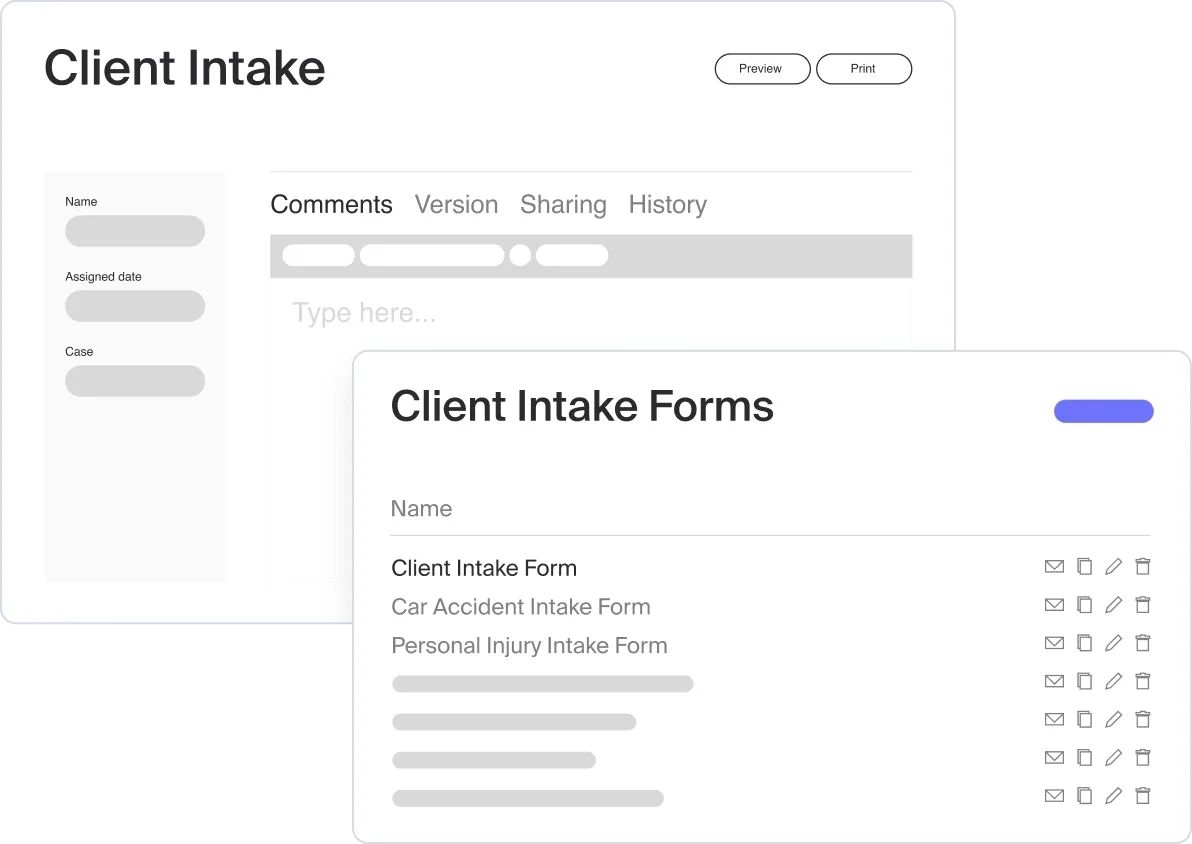Switch to the Comments tab

point(331,205)
